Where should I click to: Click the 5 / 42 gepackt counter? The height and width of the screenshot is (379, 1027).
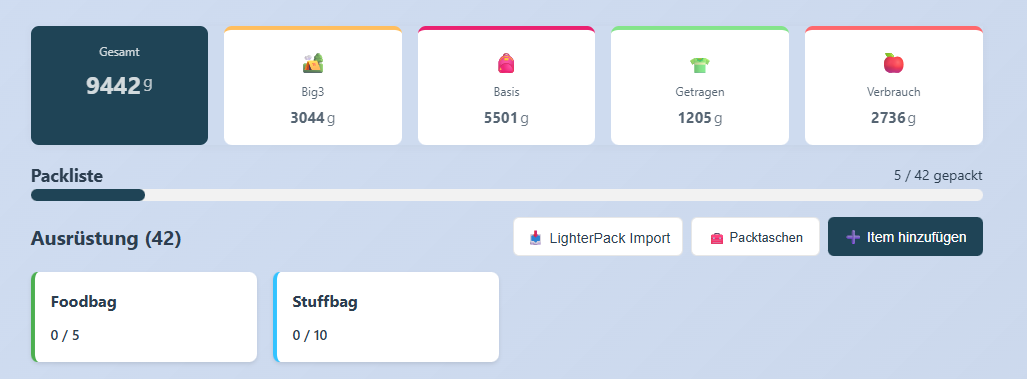[x=938, y=176]
